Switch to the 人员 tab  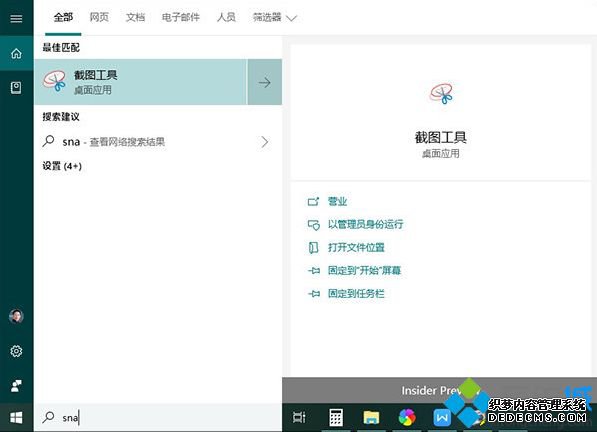click(226, 17)
